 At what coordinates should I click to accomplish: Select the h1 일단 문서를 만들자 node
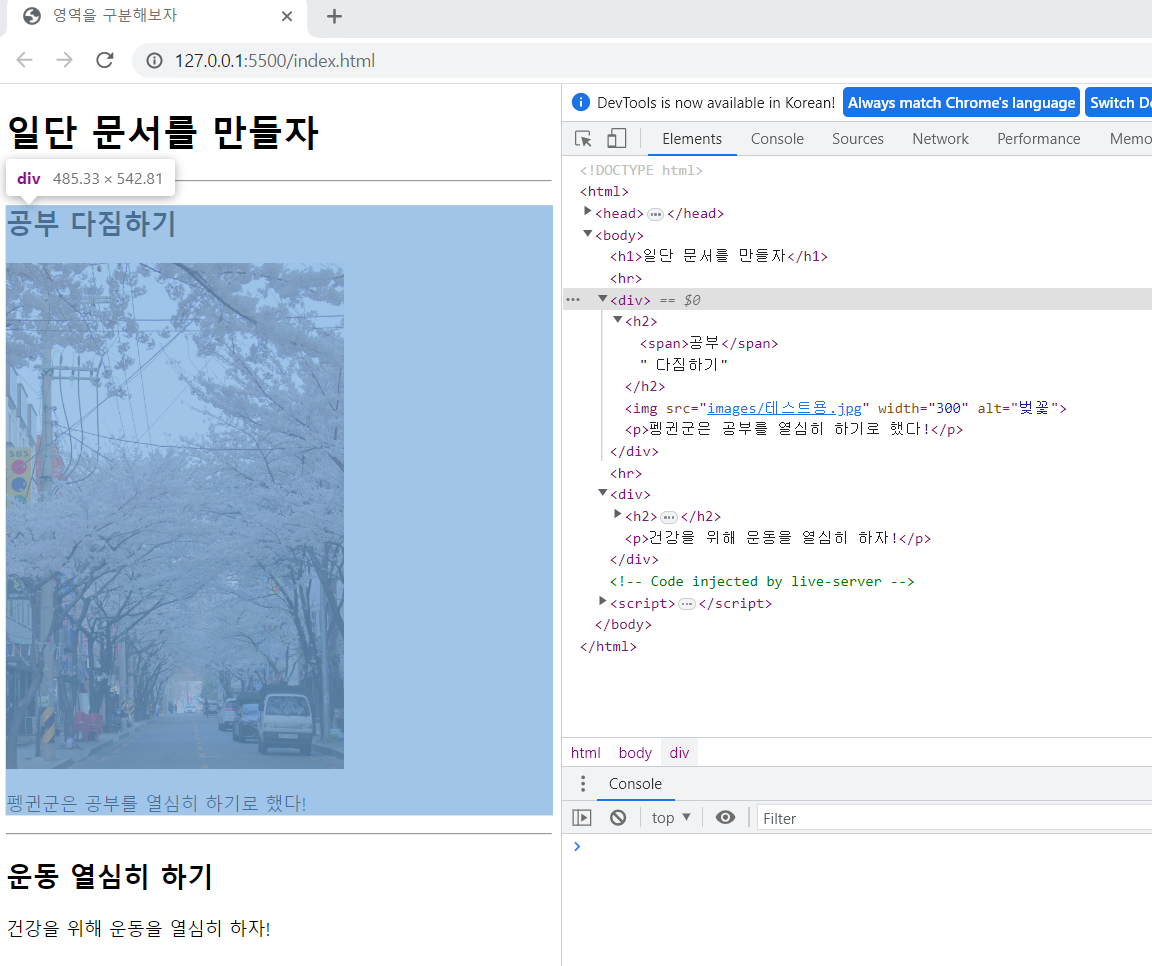(719, 256)
